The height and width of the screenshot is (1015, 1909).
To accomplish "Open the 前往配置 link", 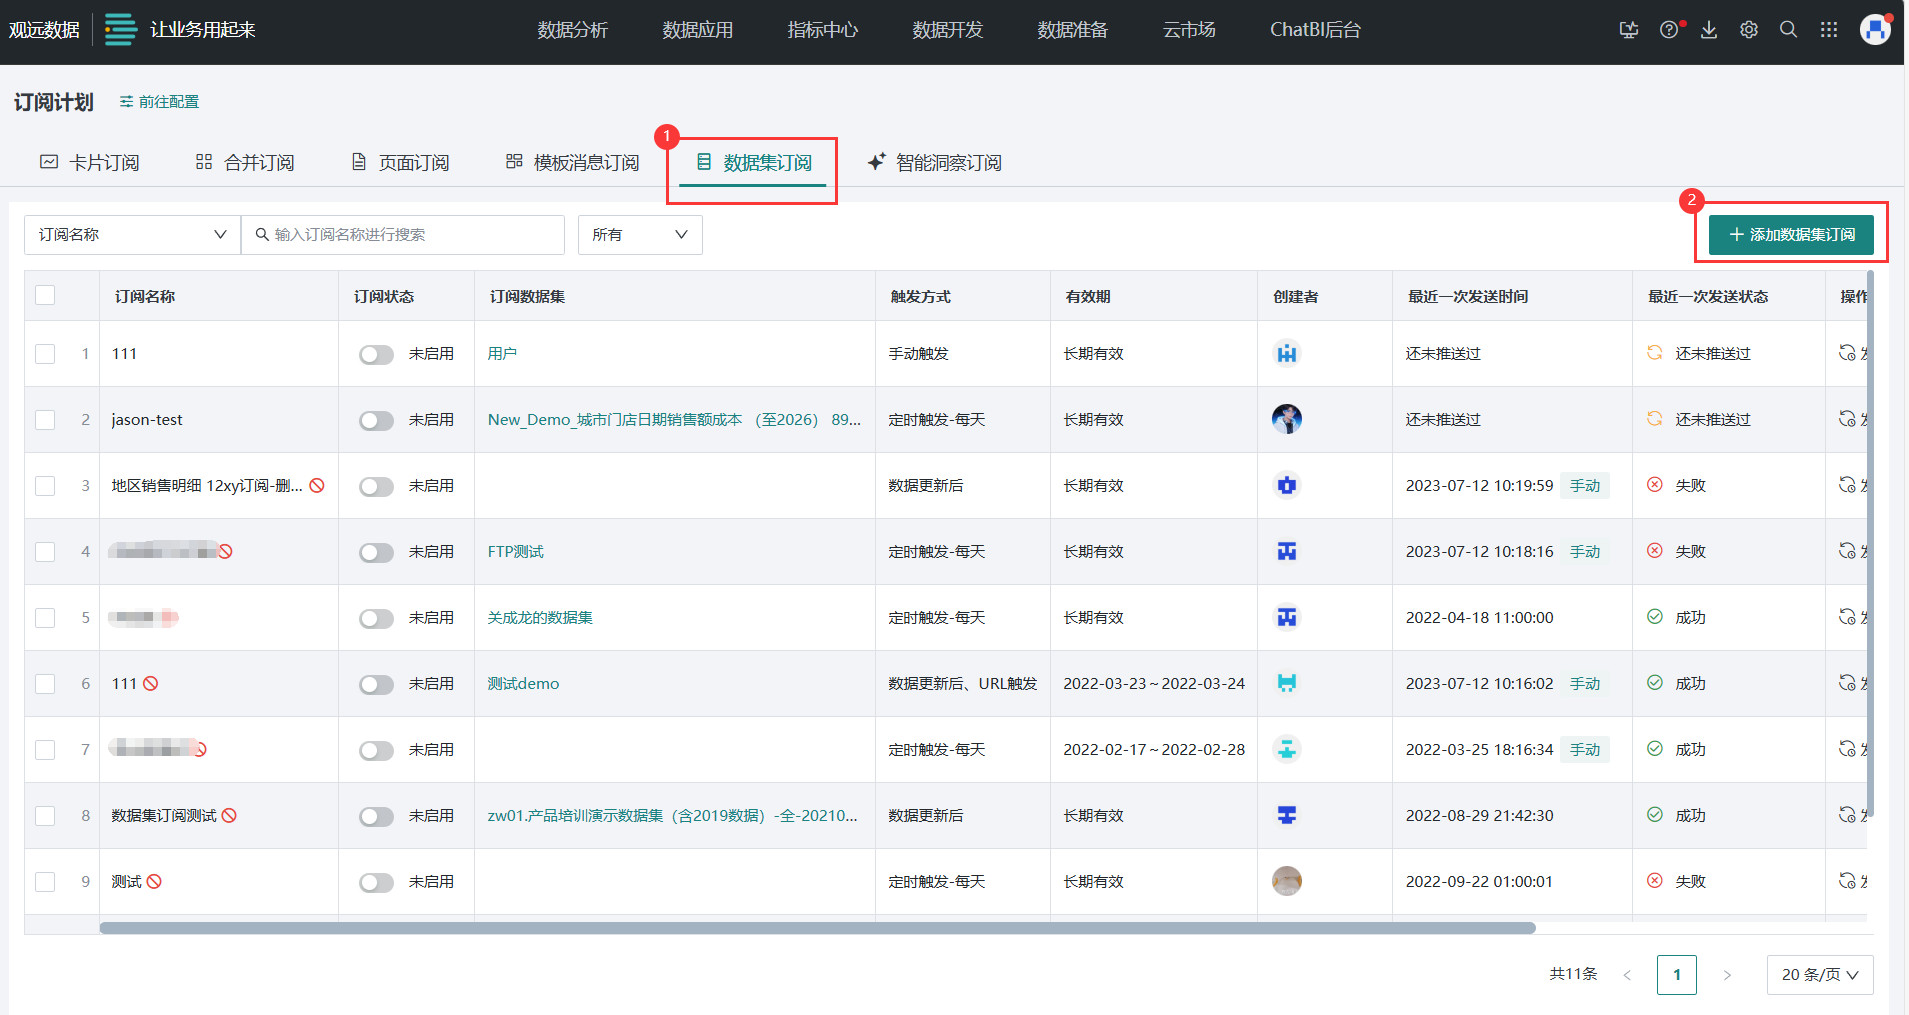I will pos(159,102).
